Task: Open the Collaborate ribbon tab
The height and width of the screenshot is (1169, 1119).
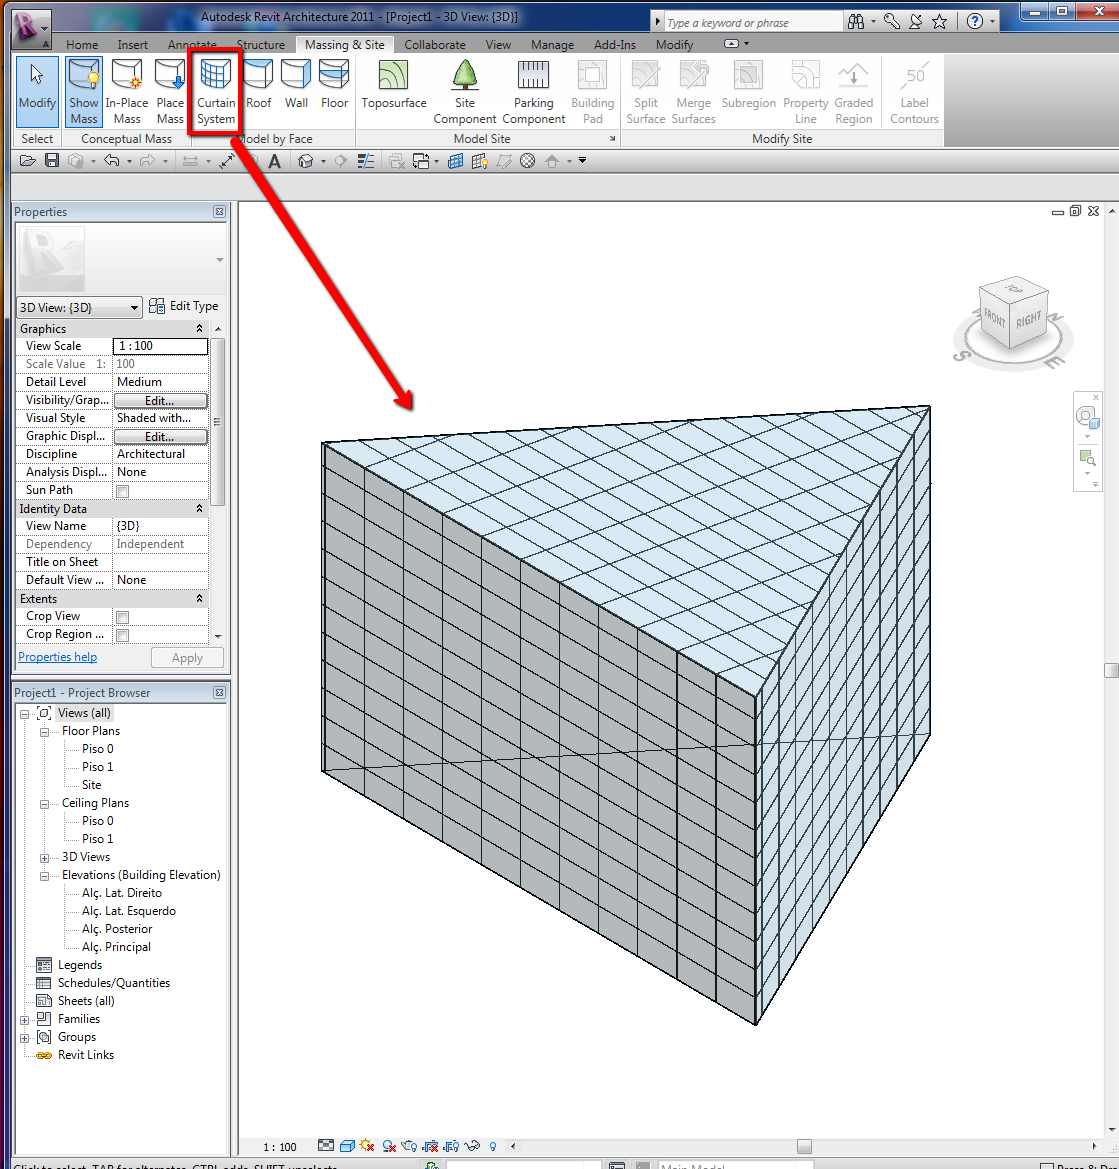Action: (x=435, y=45)
